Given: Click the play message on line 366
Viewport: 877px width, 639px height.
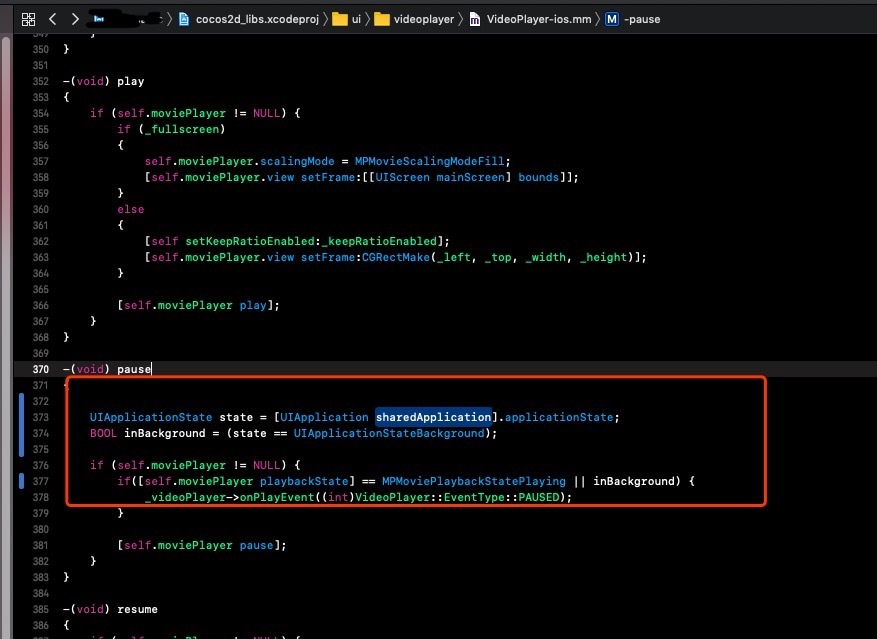Looking at the screenshot, I should (253, 306).
